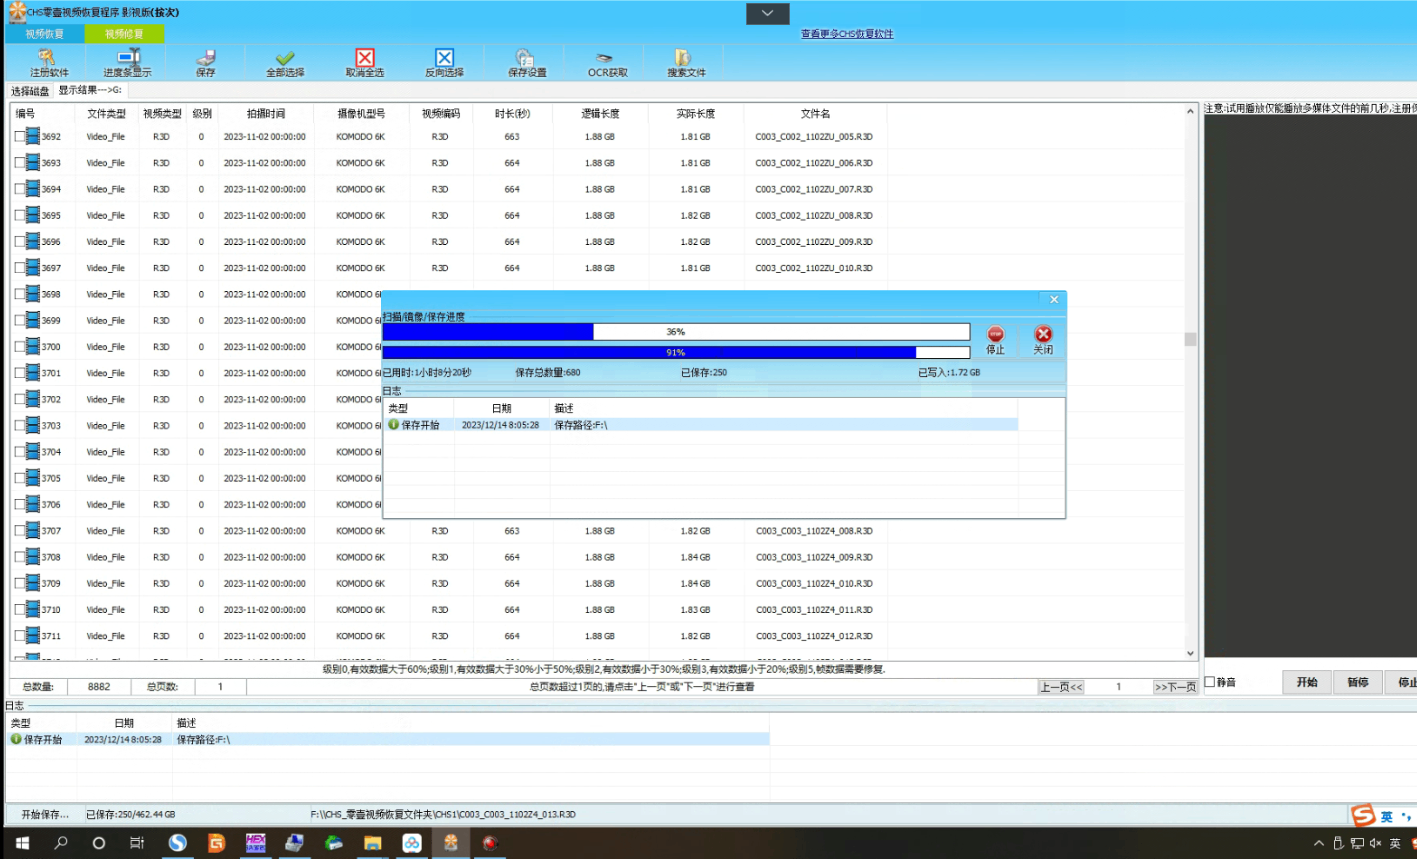Deselect all using 取消全选

pyautogui.click(x=365, y=62)
